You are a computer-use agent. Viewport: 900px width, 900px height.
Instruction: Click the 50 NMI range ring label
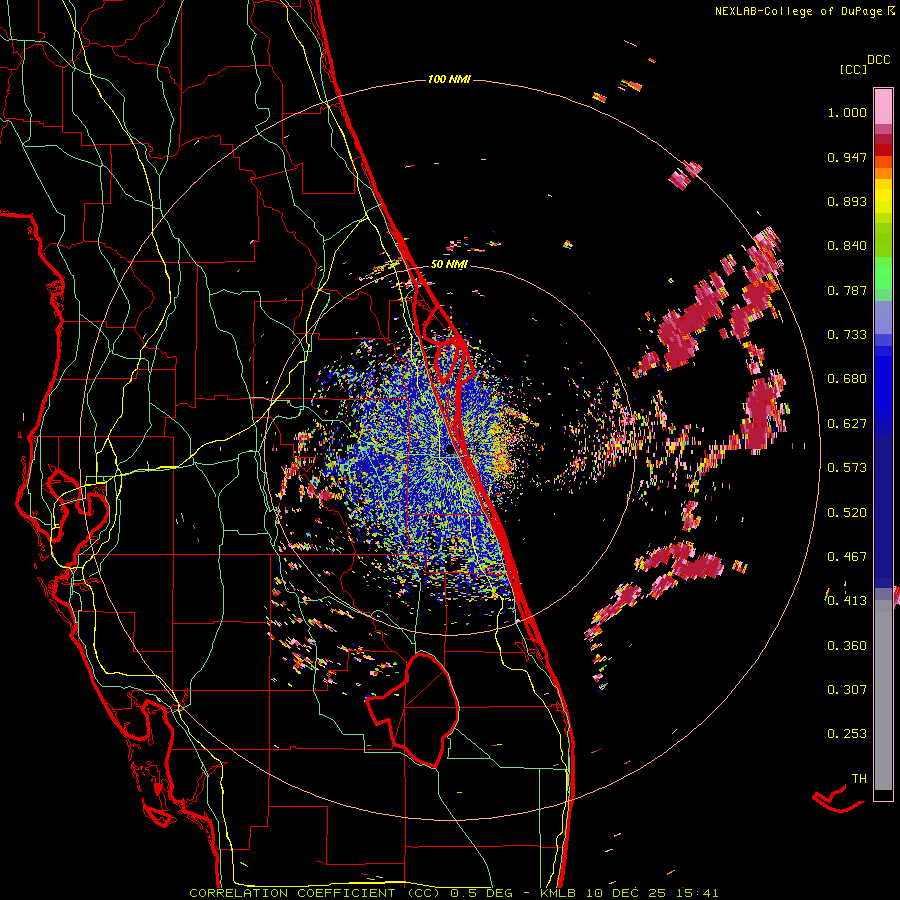pos(449,265)
